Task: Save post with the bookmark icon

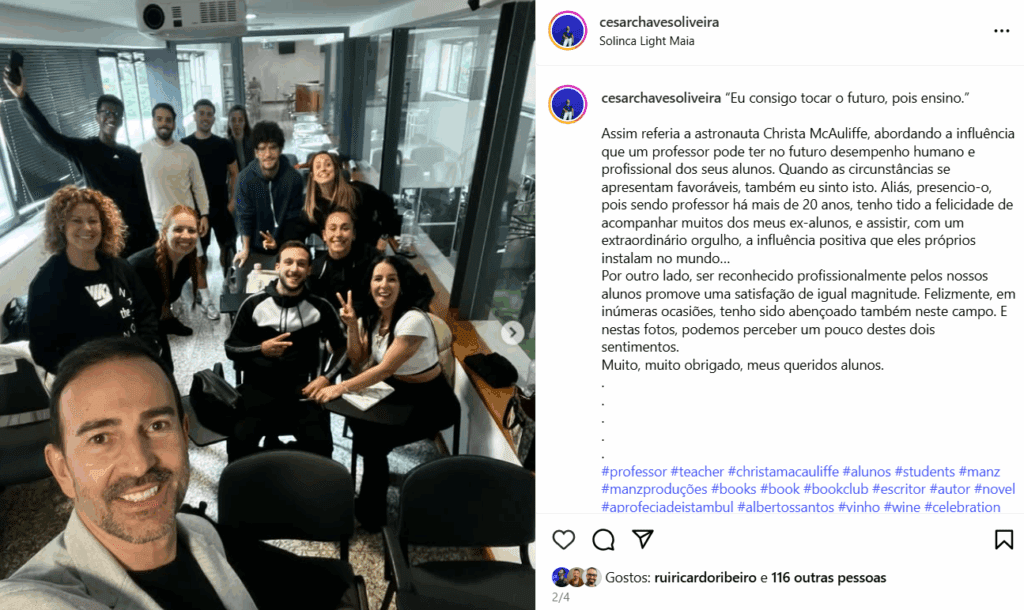Action: (1004, 539)
